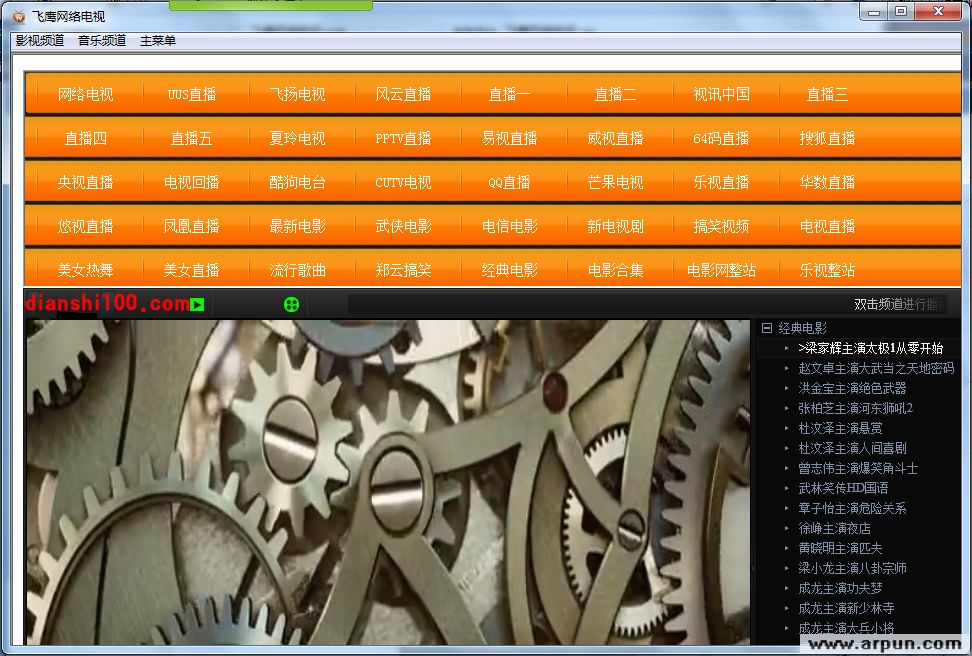Select 洪金宝主演绝色武器 in list
Image resolution: width=972 pixels, height=656 pixels.
point(852,388)
